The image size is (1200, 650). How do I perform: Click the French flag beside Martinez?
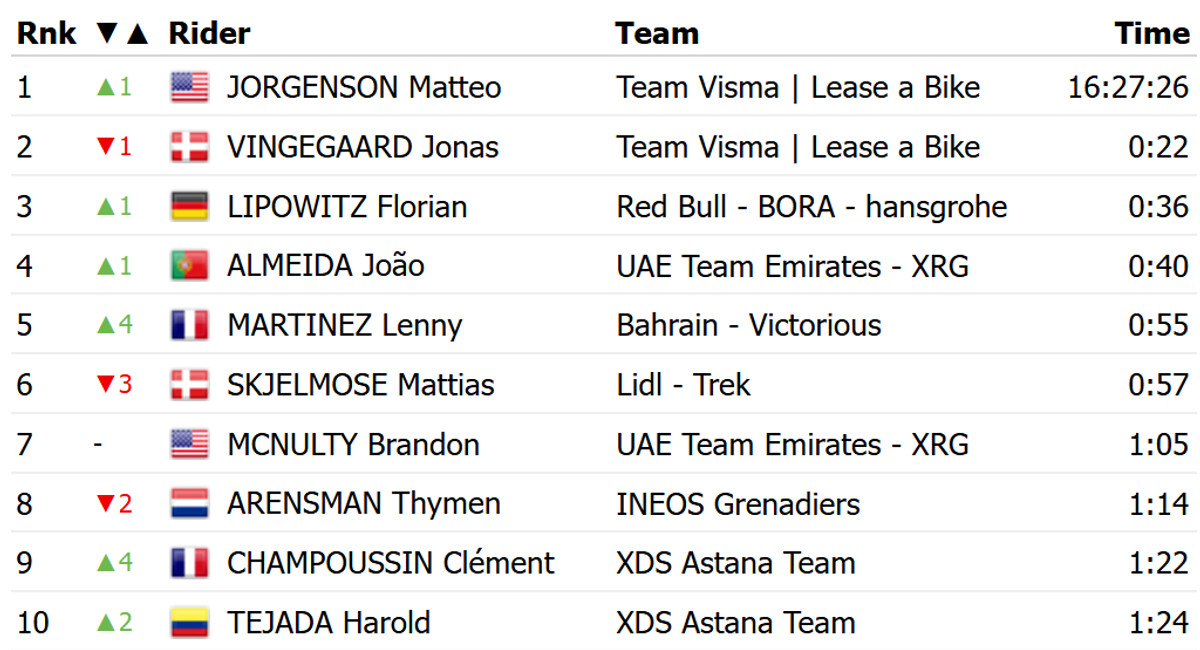pos(189,326)
